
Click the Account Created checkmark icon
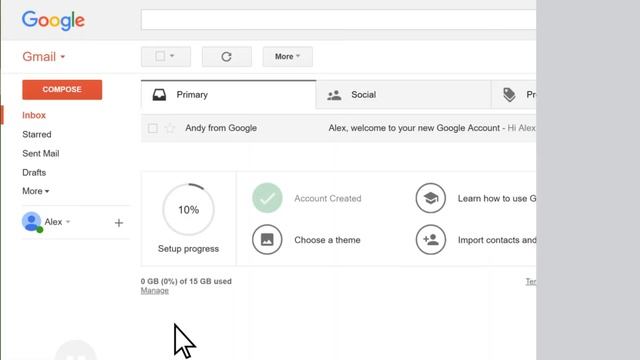[267, 198]
